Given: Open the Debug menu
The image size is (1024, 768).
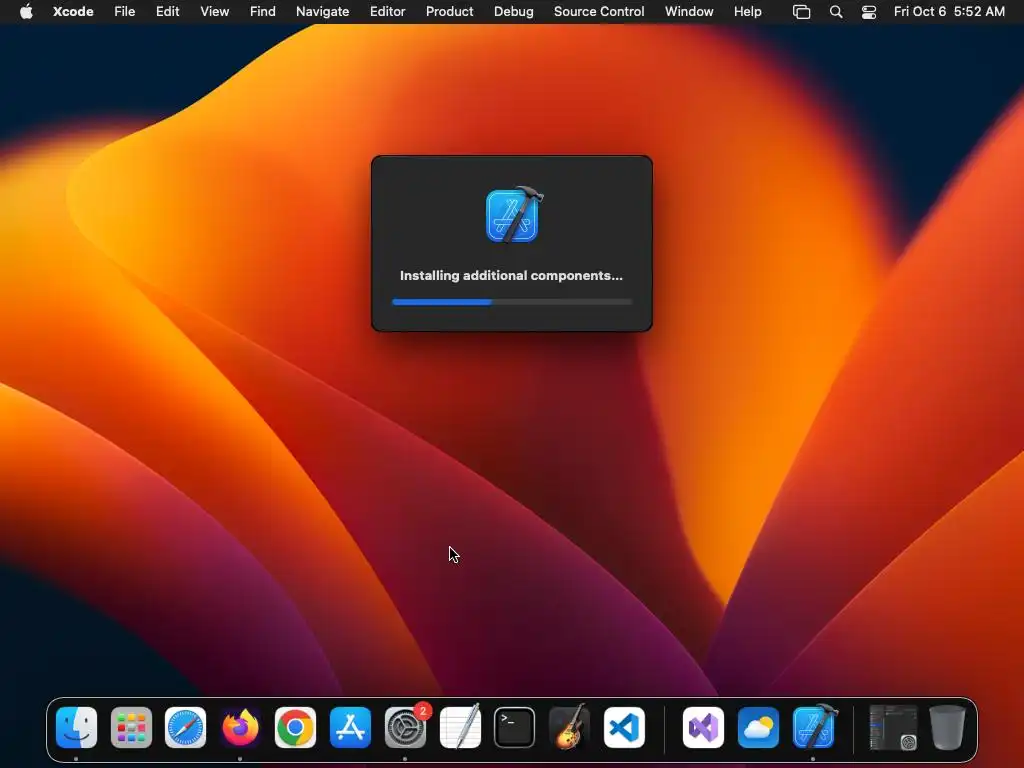Looking at the screenshot, I should click(513, 11).
